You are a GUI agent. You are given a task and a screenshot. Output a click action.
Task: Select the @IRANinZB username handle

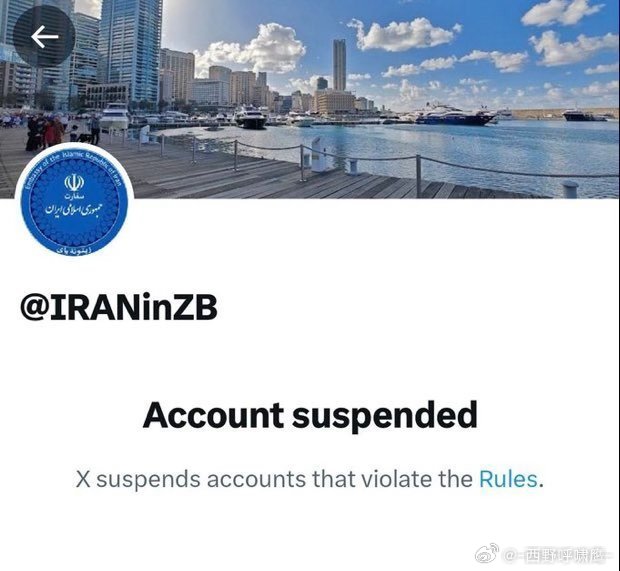click(x=119, y=307)
